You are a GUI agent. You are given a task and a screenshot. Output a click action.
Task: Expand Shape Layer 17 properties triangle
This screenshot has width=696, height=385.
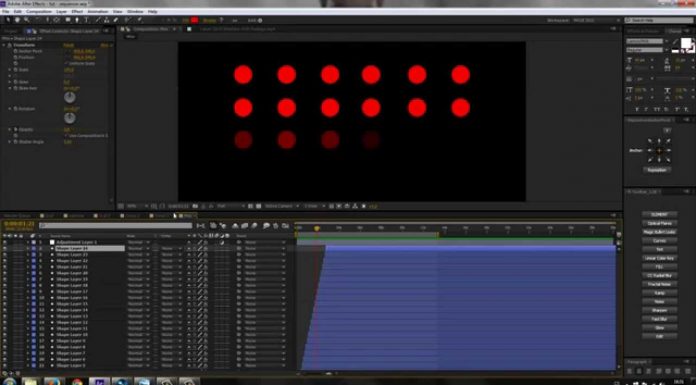point(28,291)
